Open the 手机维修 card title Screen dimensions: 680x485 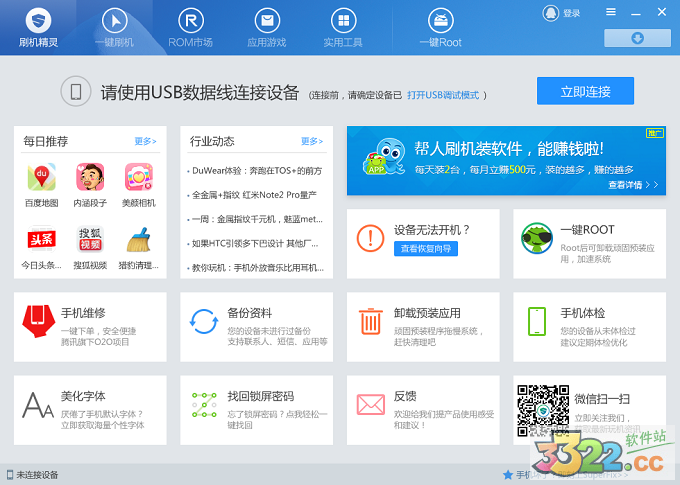click(83, 313)
